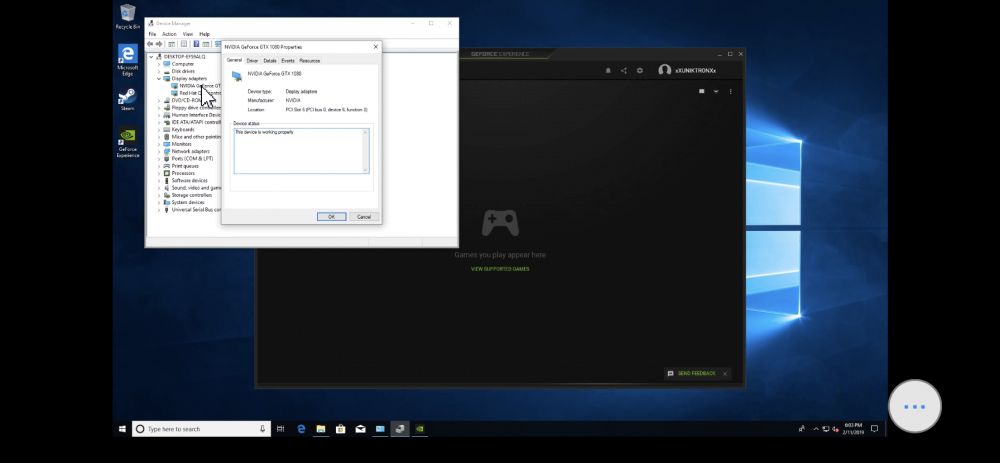Open the Action menu in Device Manager

[x=169, y=34]
